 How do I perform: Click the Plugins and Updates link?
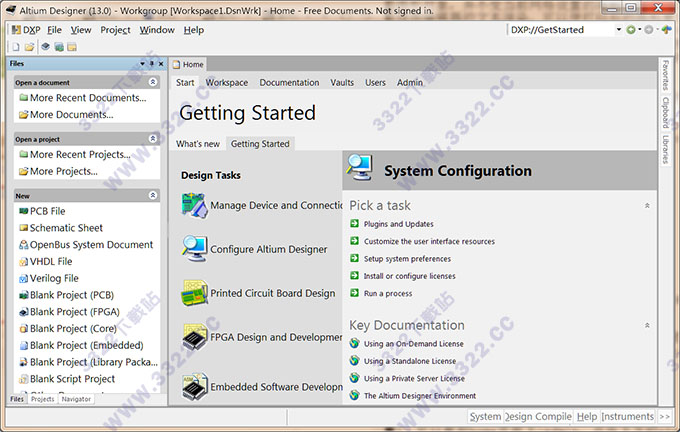click(x=397, y=224)
